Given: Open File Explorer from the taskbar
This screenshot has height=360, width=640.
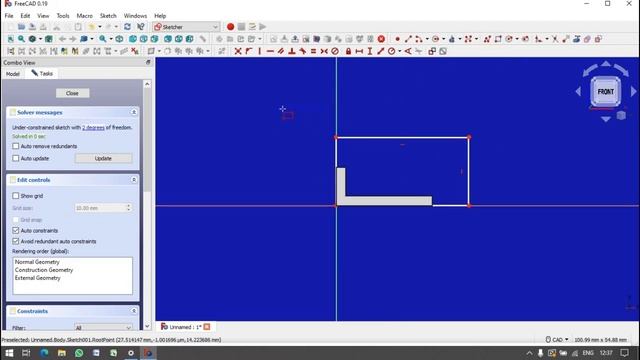Looking at the screenshot, I should (62, 353).
